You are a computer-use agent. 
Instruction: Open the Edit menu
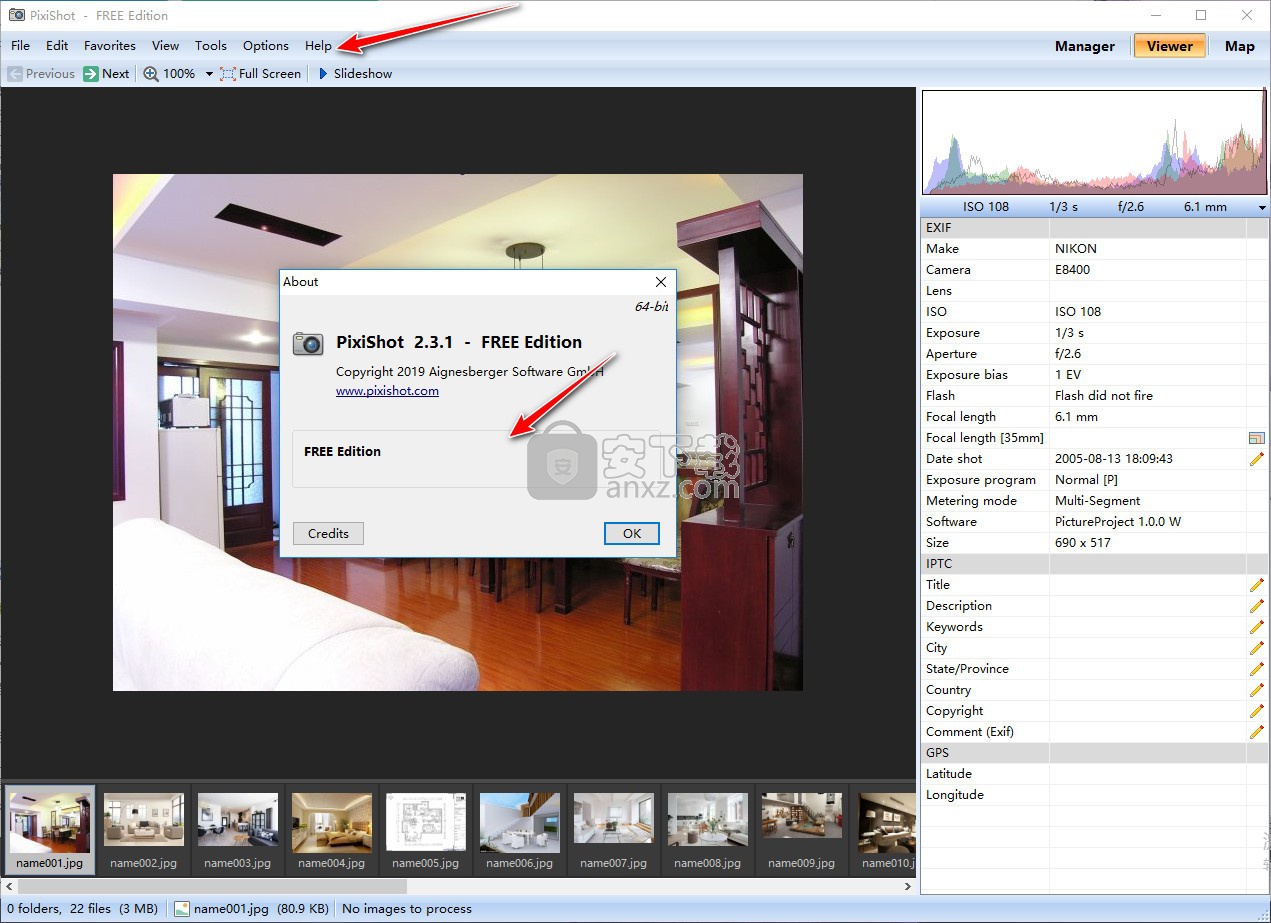[x=57, y=45]
